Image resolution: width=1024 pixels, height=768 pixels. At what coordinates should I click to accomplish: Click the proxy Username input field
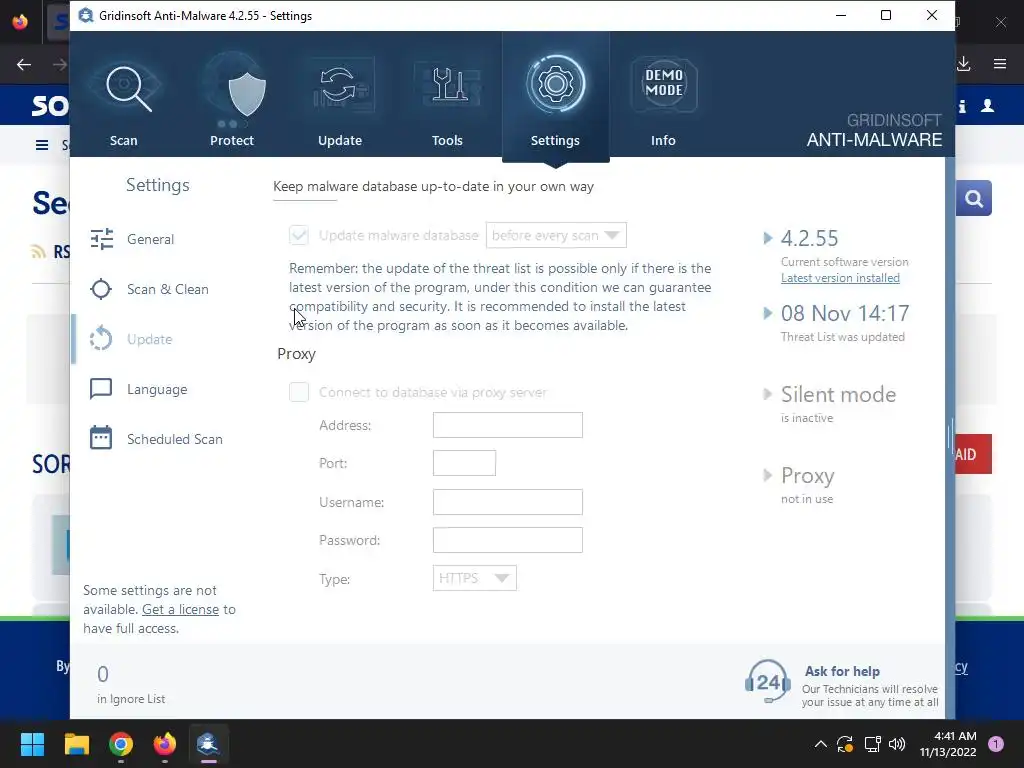(x=507, y=502)
